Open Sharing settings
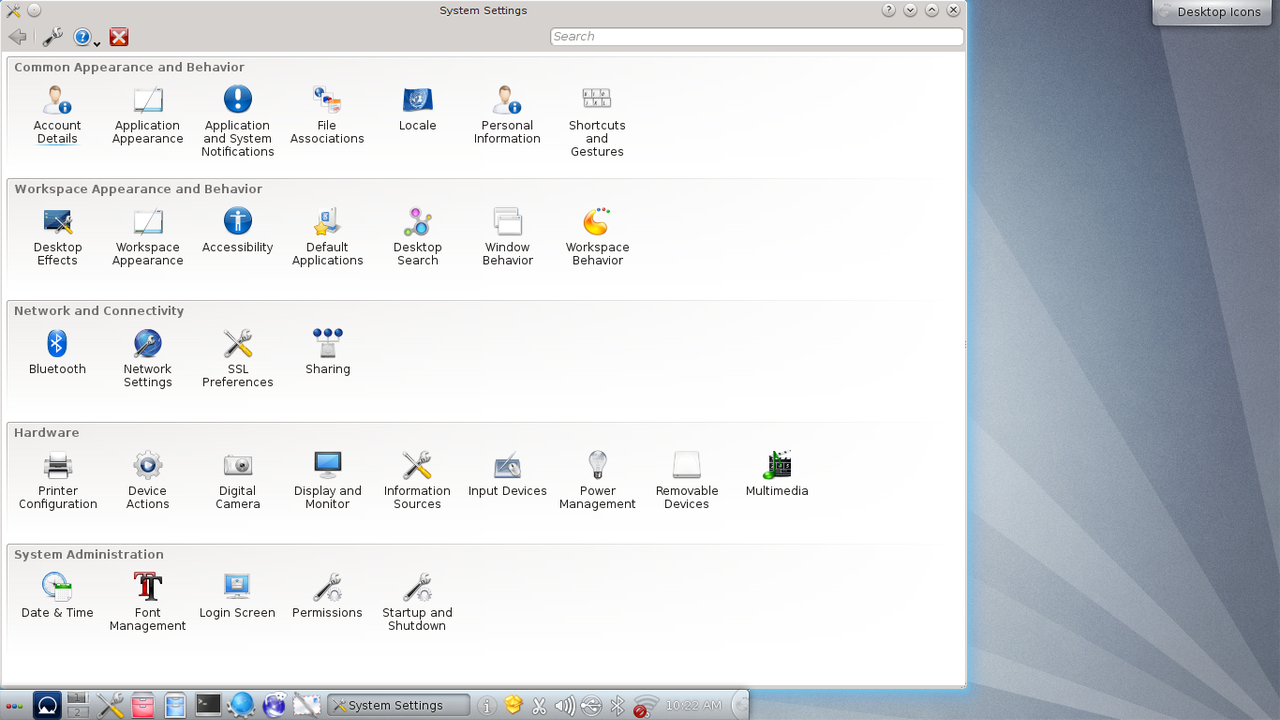This screenshot has width=1280, height=720. pyautogui.click(x=327, y=353)
